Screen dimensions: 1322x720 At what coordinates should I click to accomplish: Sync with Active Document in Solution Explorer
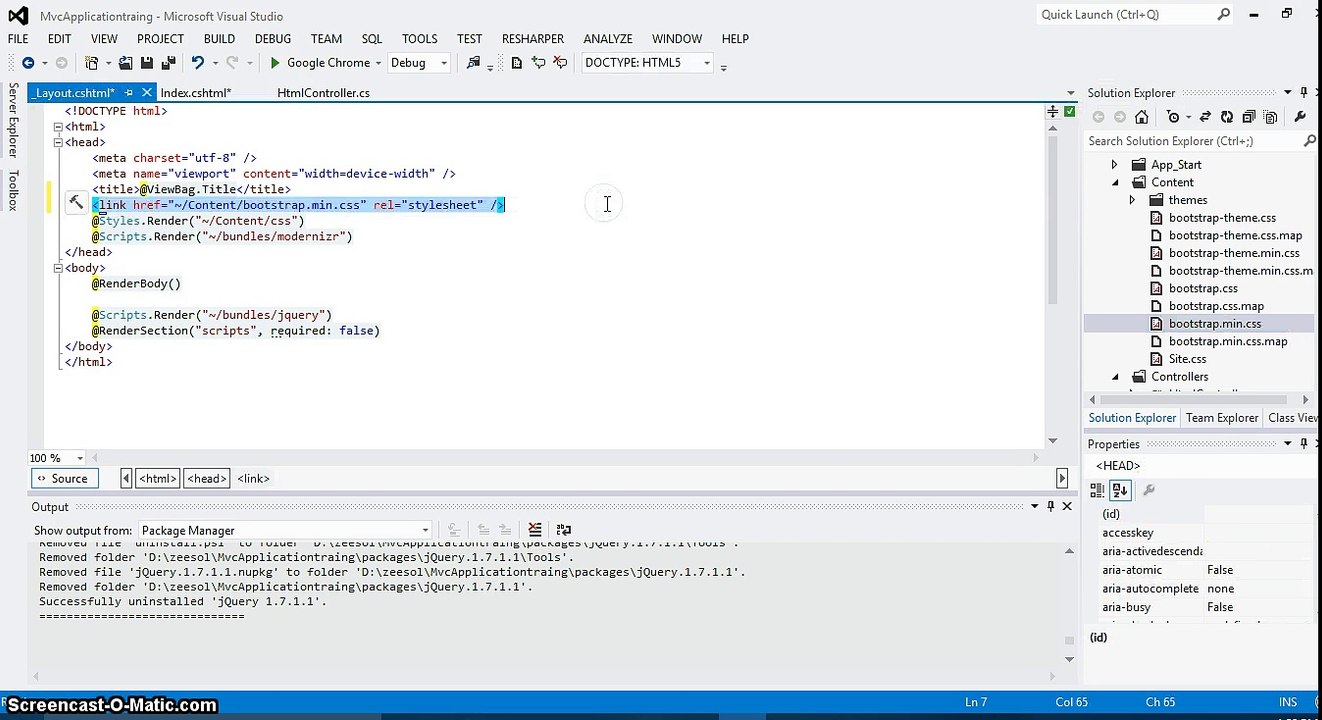tap(1205, 117)
